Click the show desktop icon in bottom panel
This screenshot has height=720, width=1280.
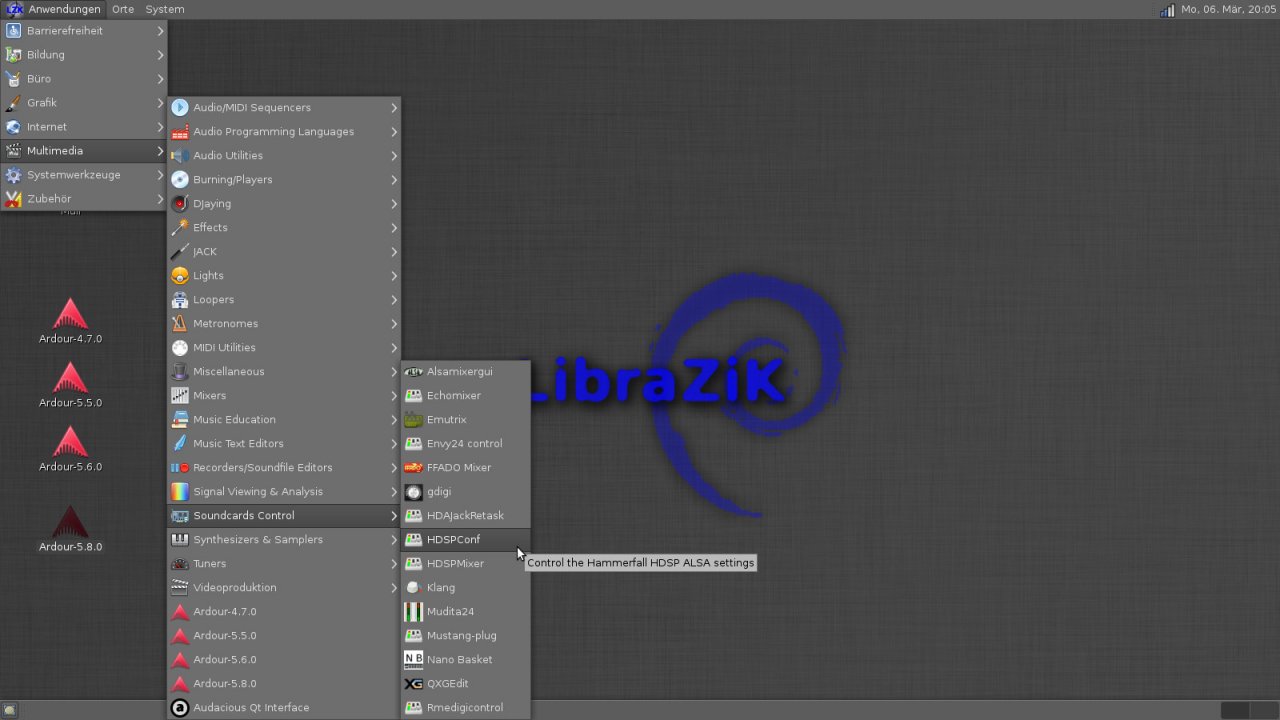(x=10, y=710)
